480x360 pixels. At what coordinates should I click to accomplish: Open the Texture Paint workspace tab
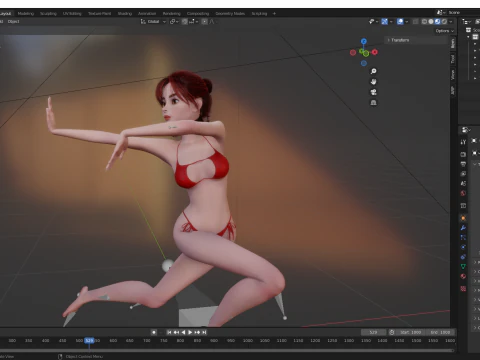(x=99, y=14)
